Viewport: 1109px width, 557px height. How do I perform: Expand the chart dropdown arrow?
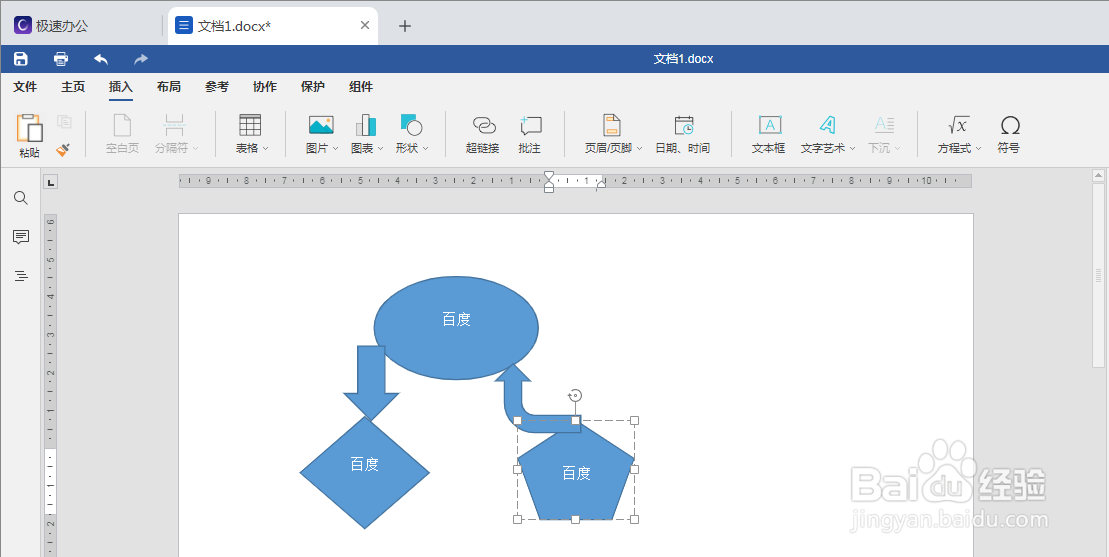point(380,148)
